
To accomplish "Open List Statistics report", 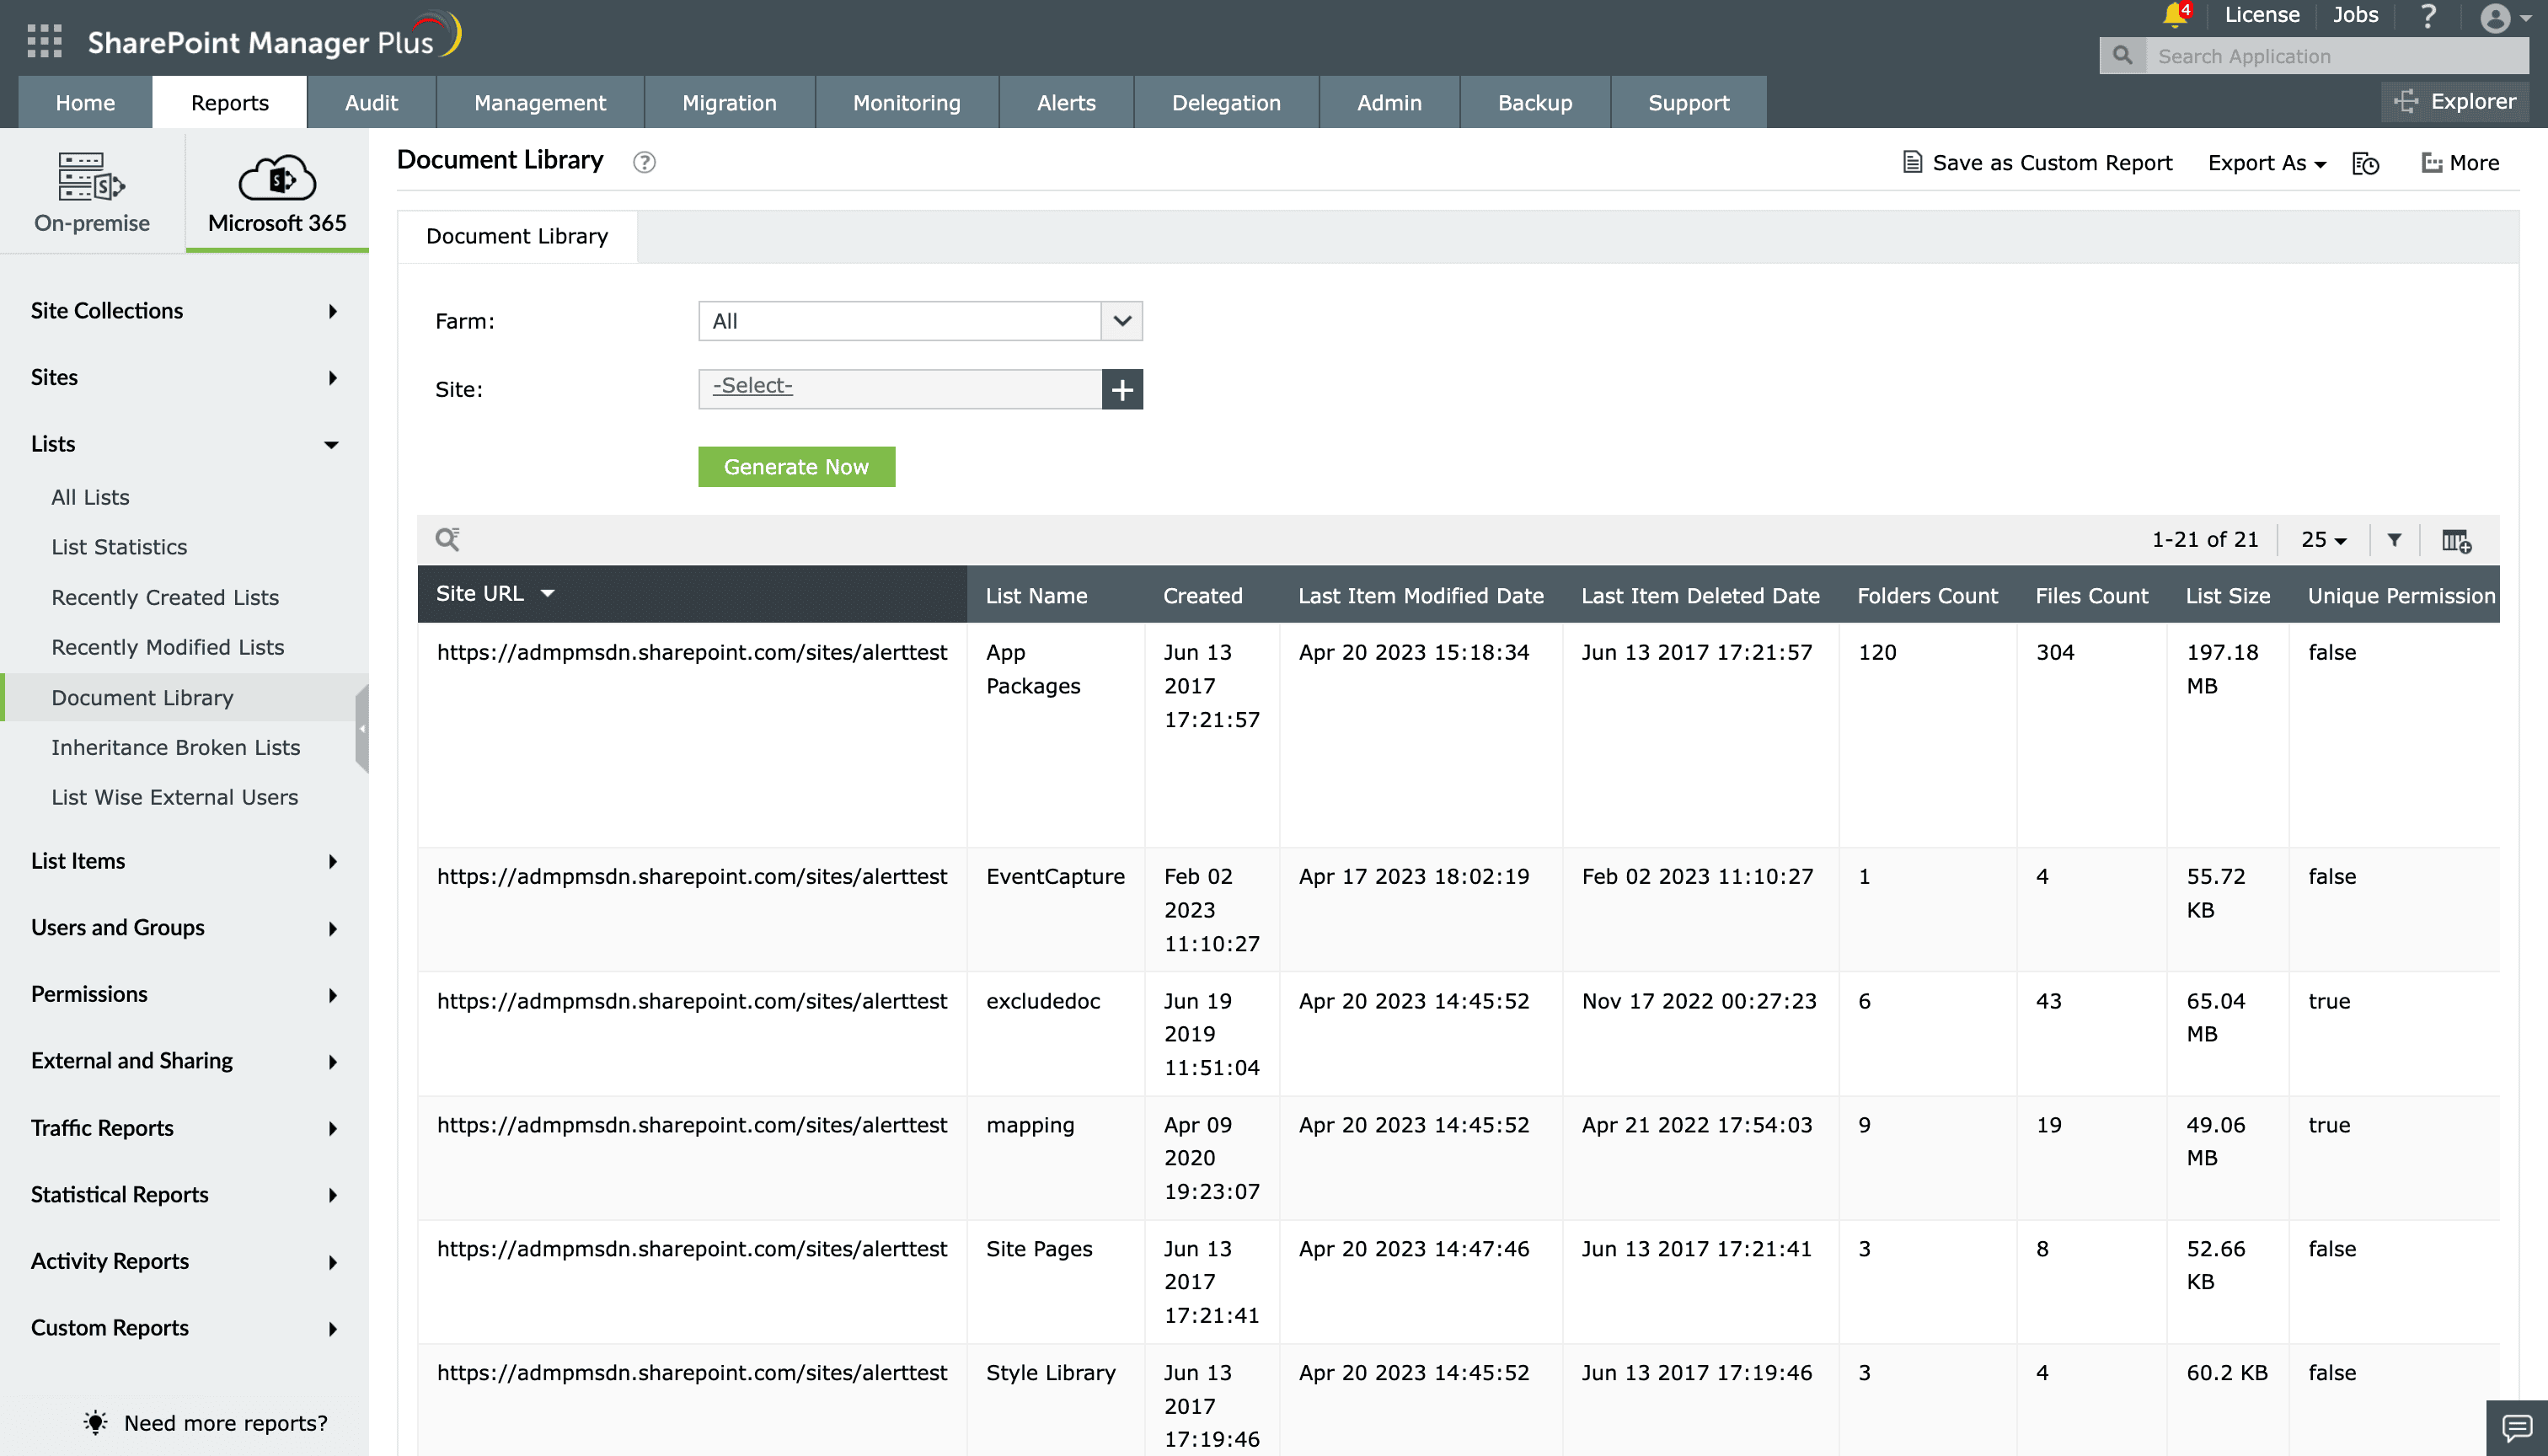I will (119, 547).
